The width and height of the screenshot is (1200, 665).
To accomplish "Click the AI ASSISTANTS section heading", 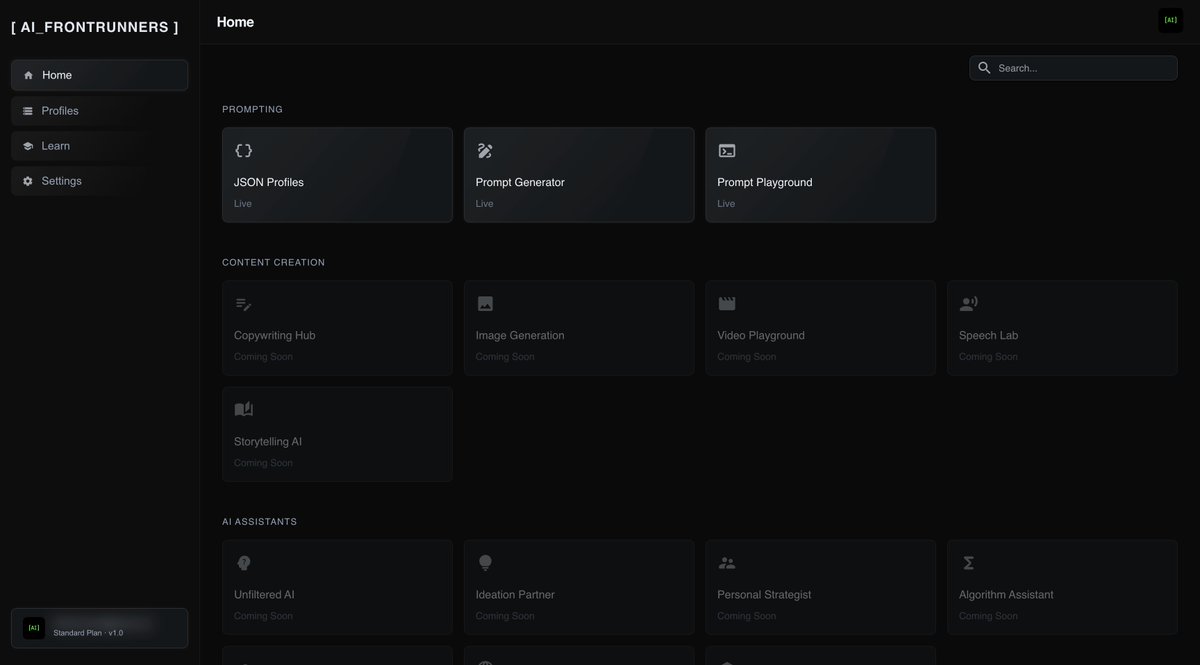I will pos(259,522).
